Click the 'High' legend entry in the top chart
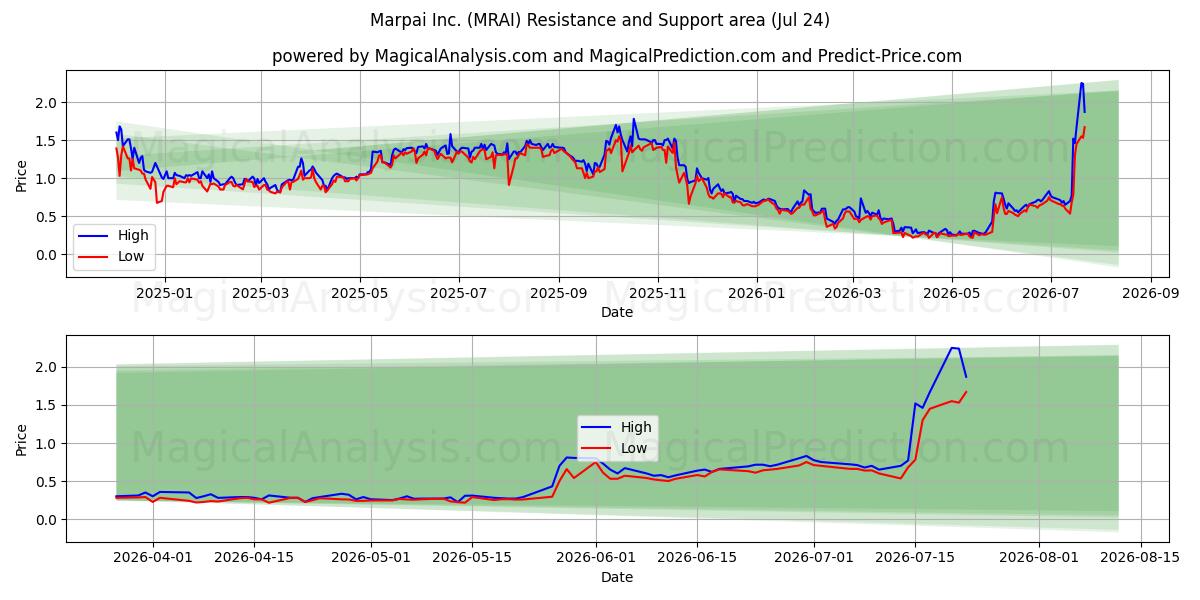The height and width of the screenshot is (600, 1200). click(132, 235)
